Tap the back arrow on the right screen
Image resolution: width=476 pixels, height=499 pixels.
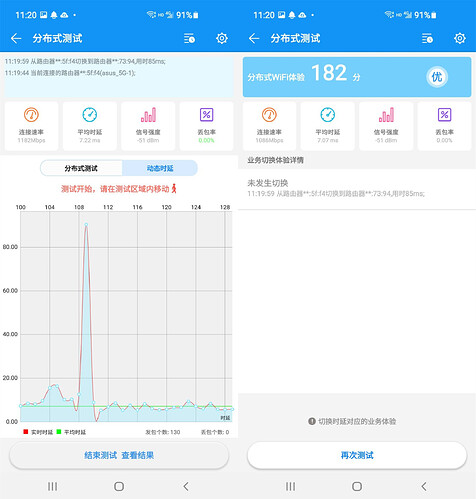[x=254, y=38]
